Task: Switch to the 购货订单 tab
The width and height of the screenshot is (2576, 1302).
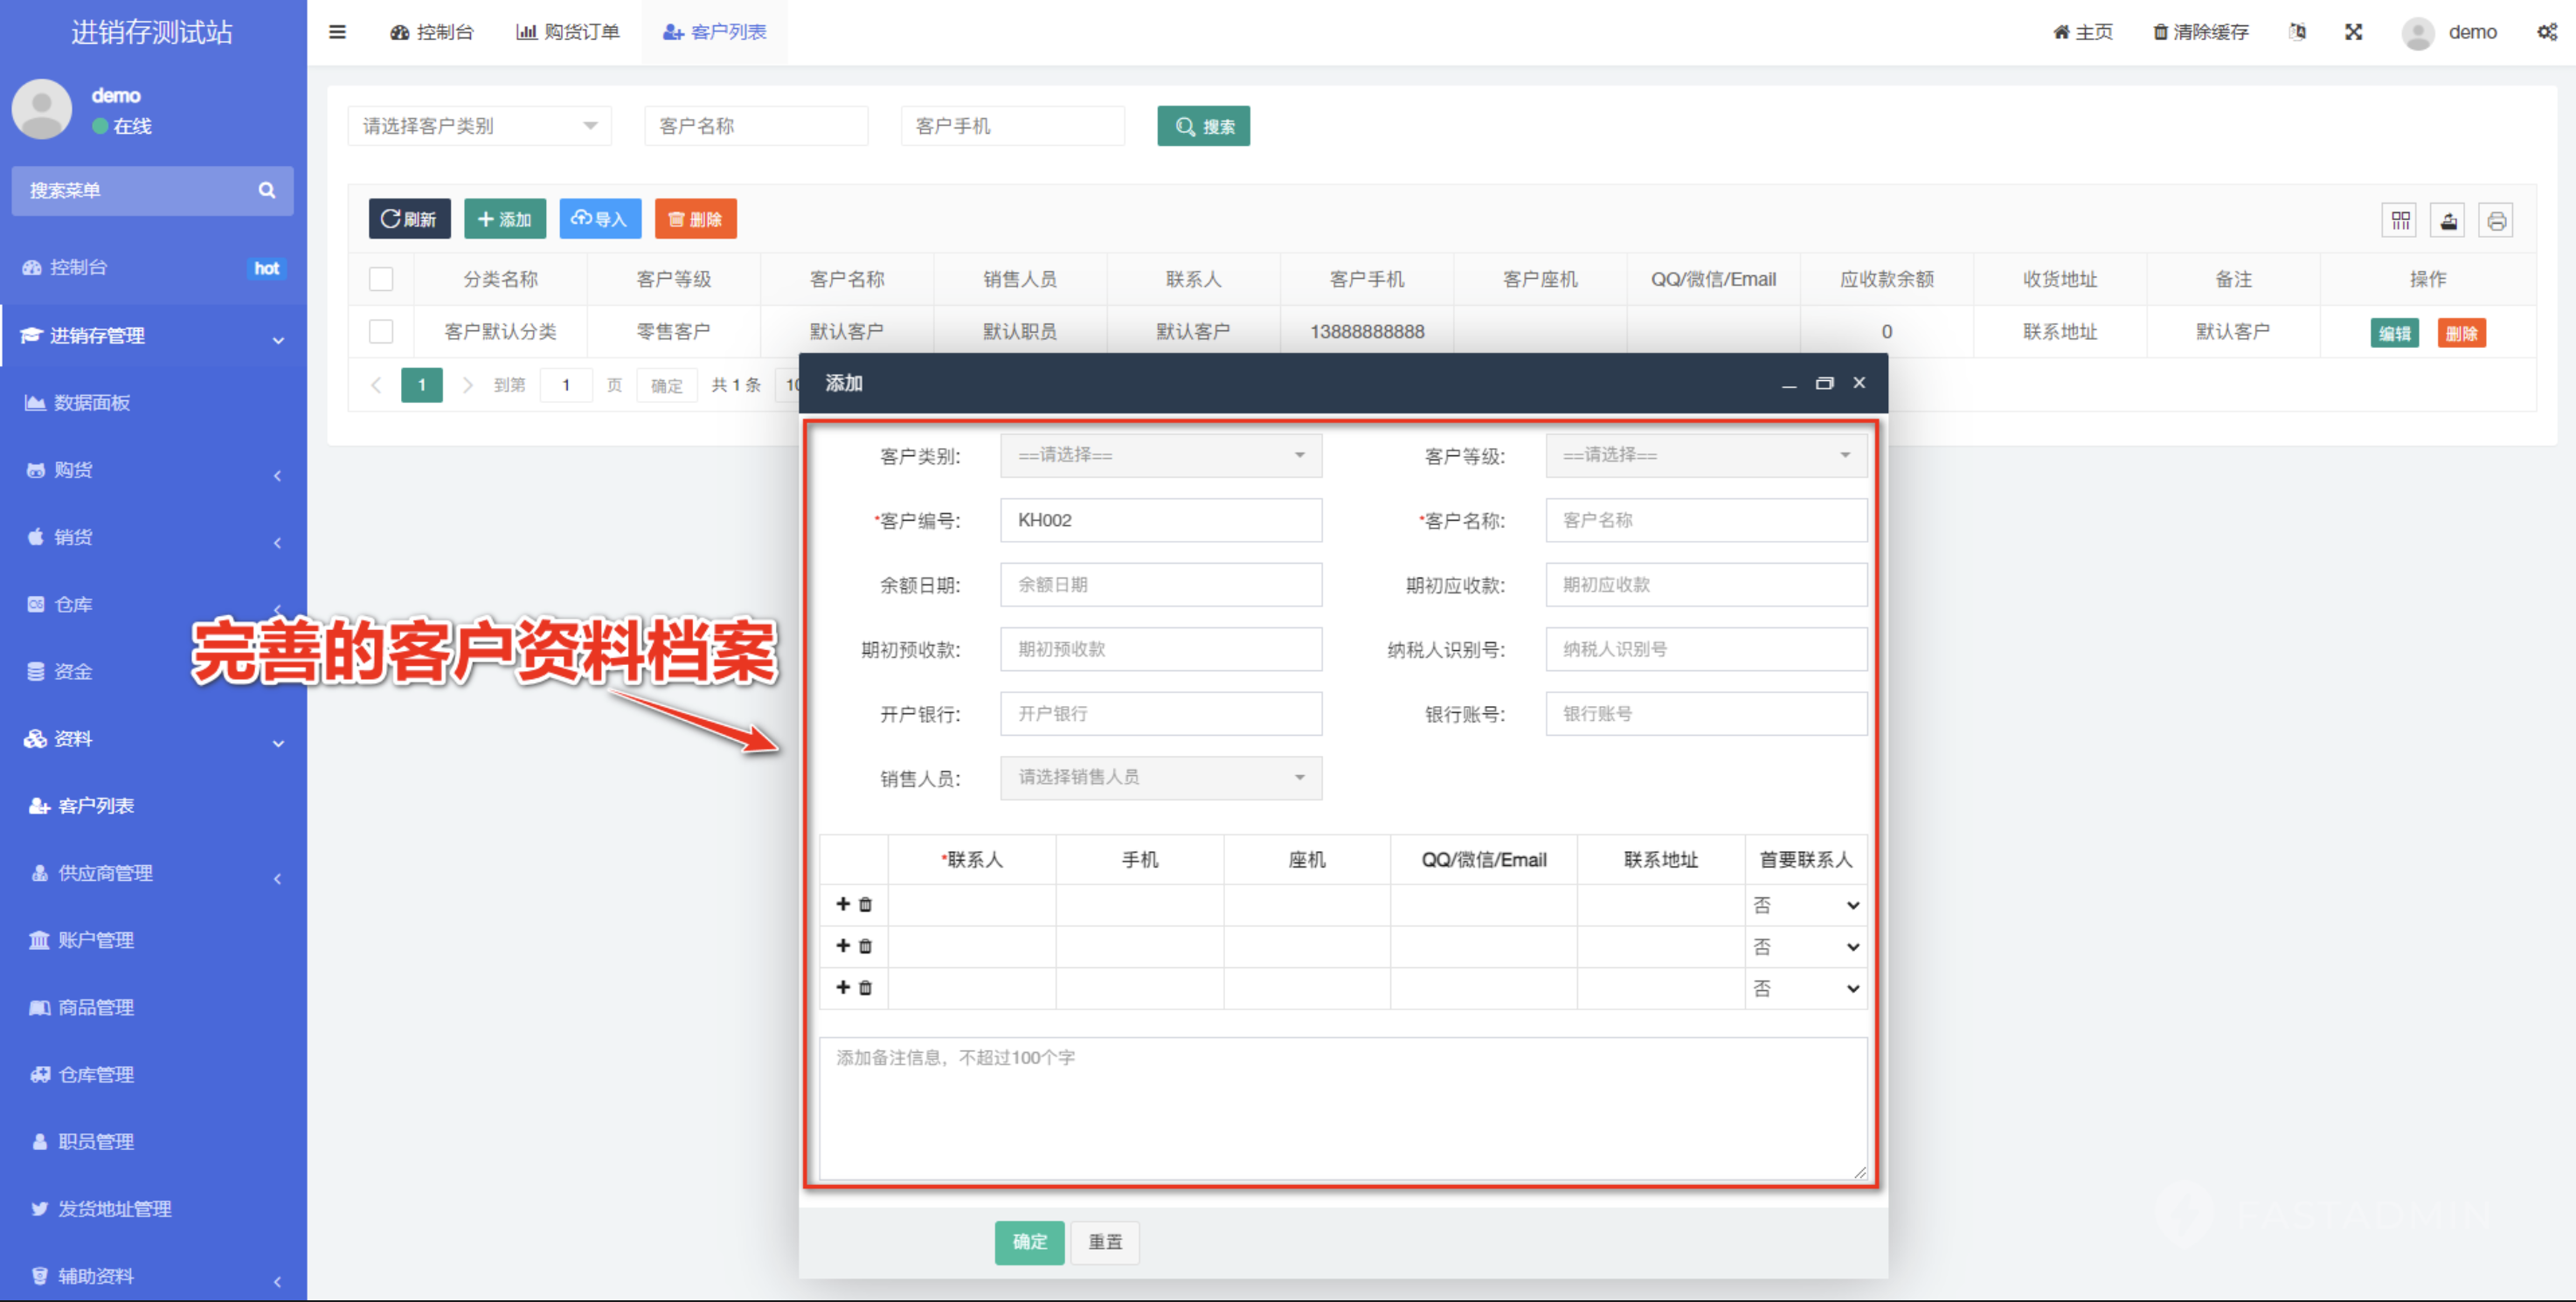Action: coord(568,32)
